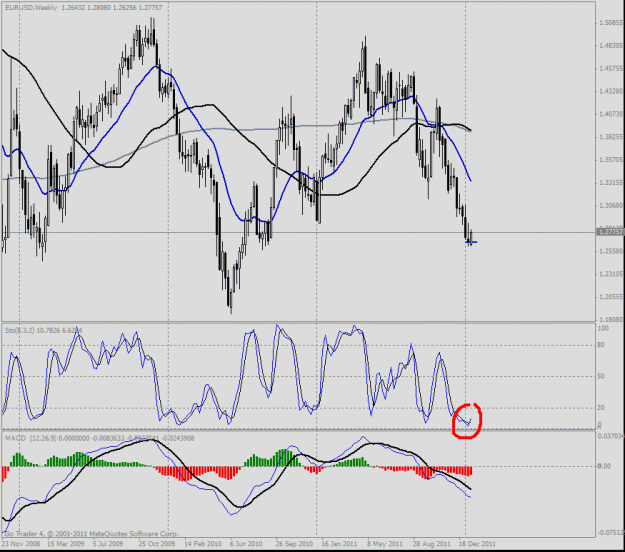Click the stochastic scale value 80
Image resolution: width=625 pixels, height=552 pixels.
pyautogui.click(x=601, y=345)
